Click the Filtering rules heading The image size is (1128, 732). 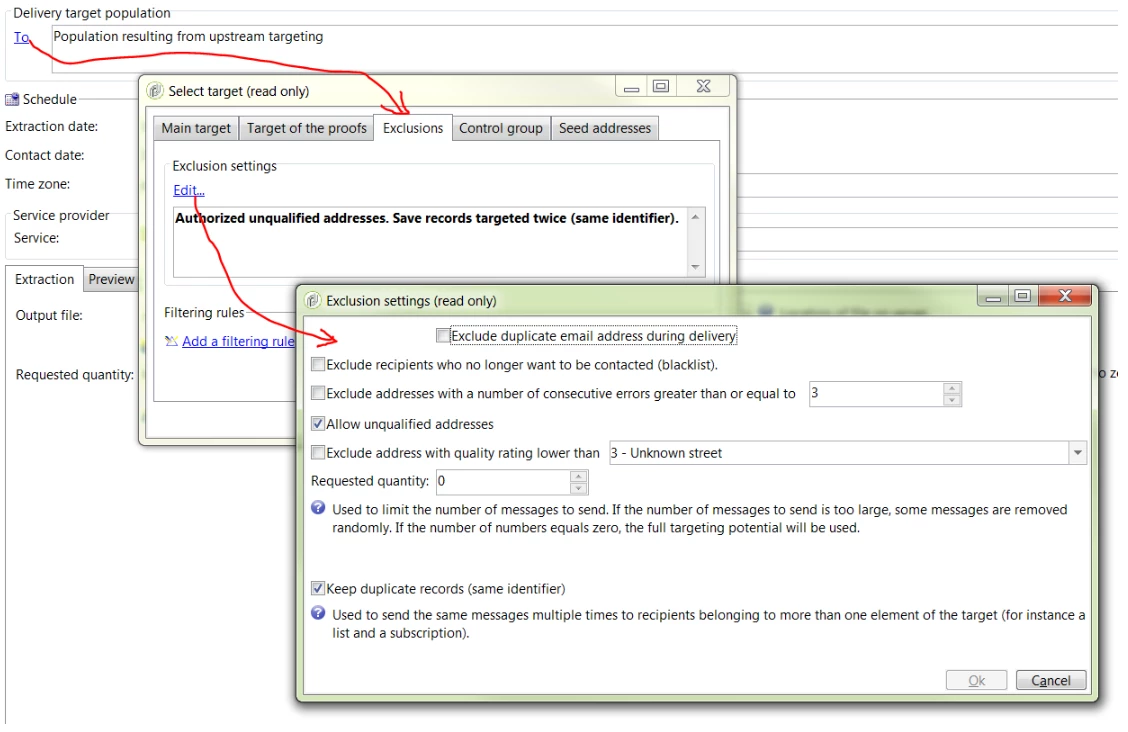(204, 313)
